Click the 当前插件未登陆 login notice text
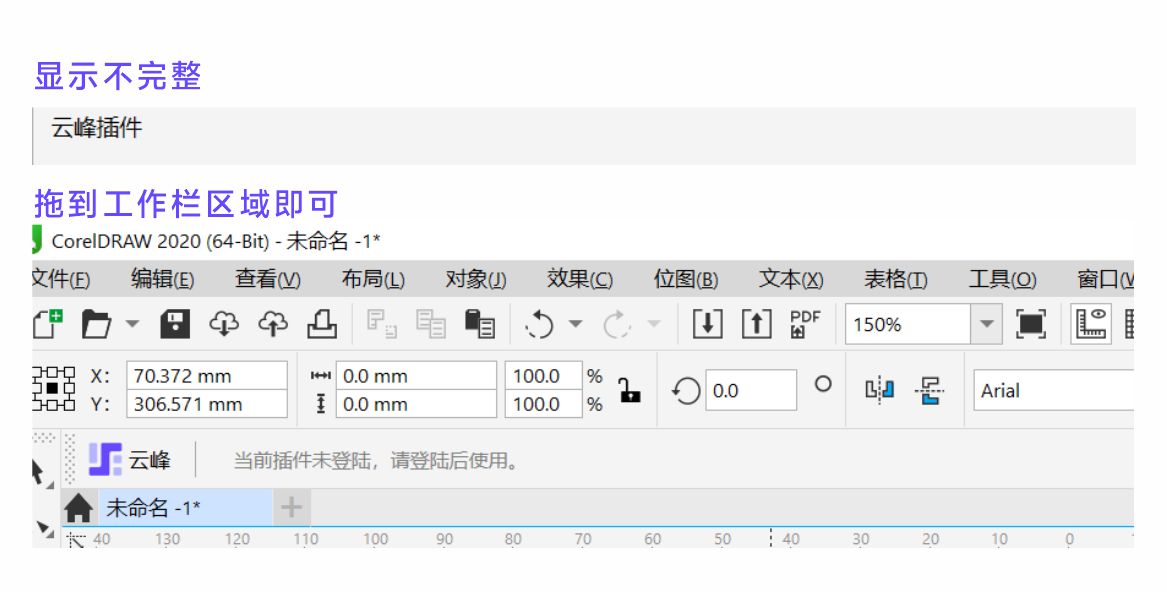The image size is (1167, 592). (376, 461)
